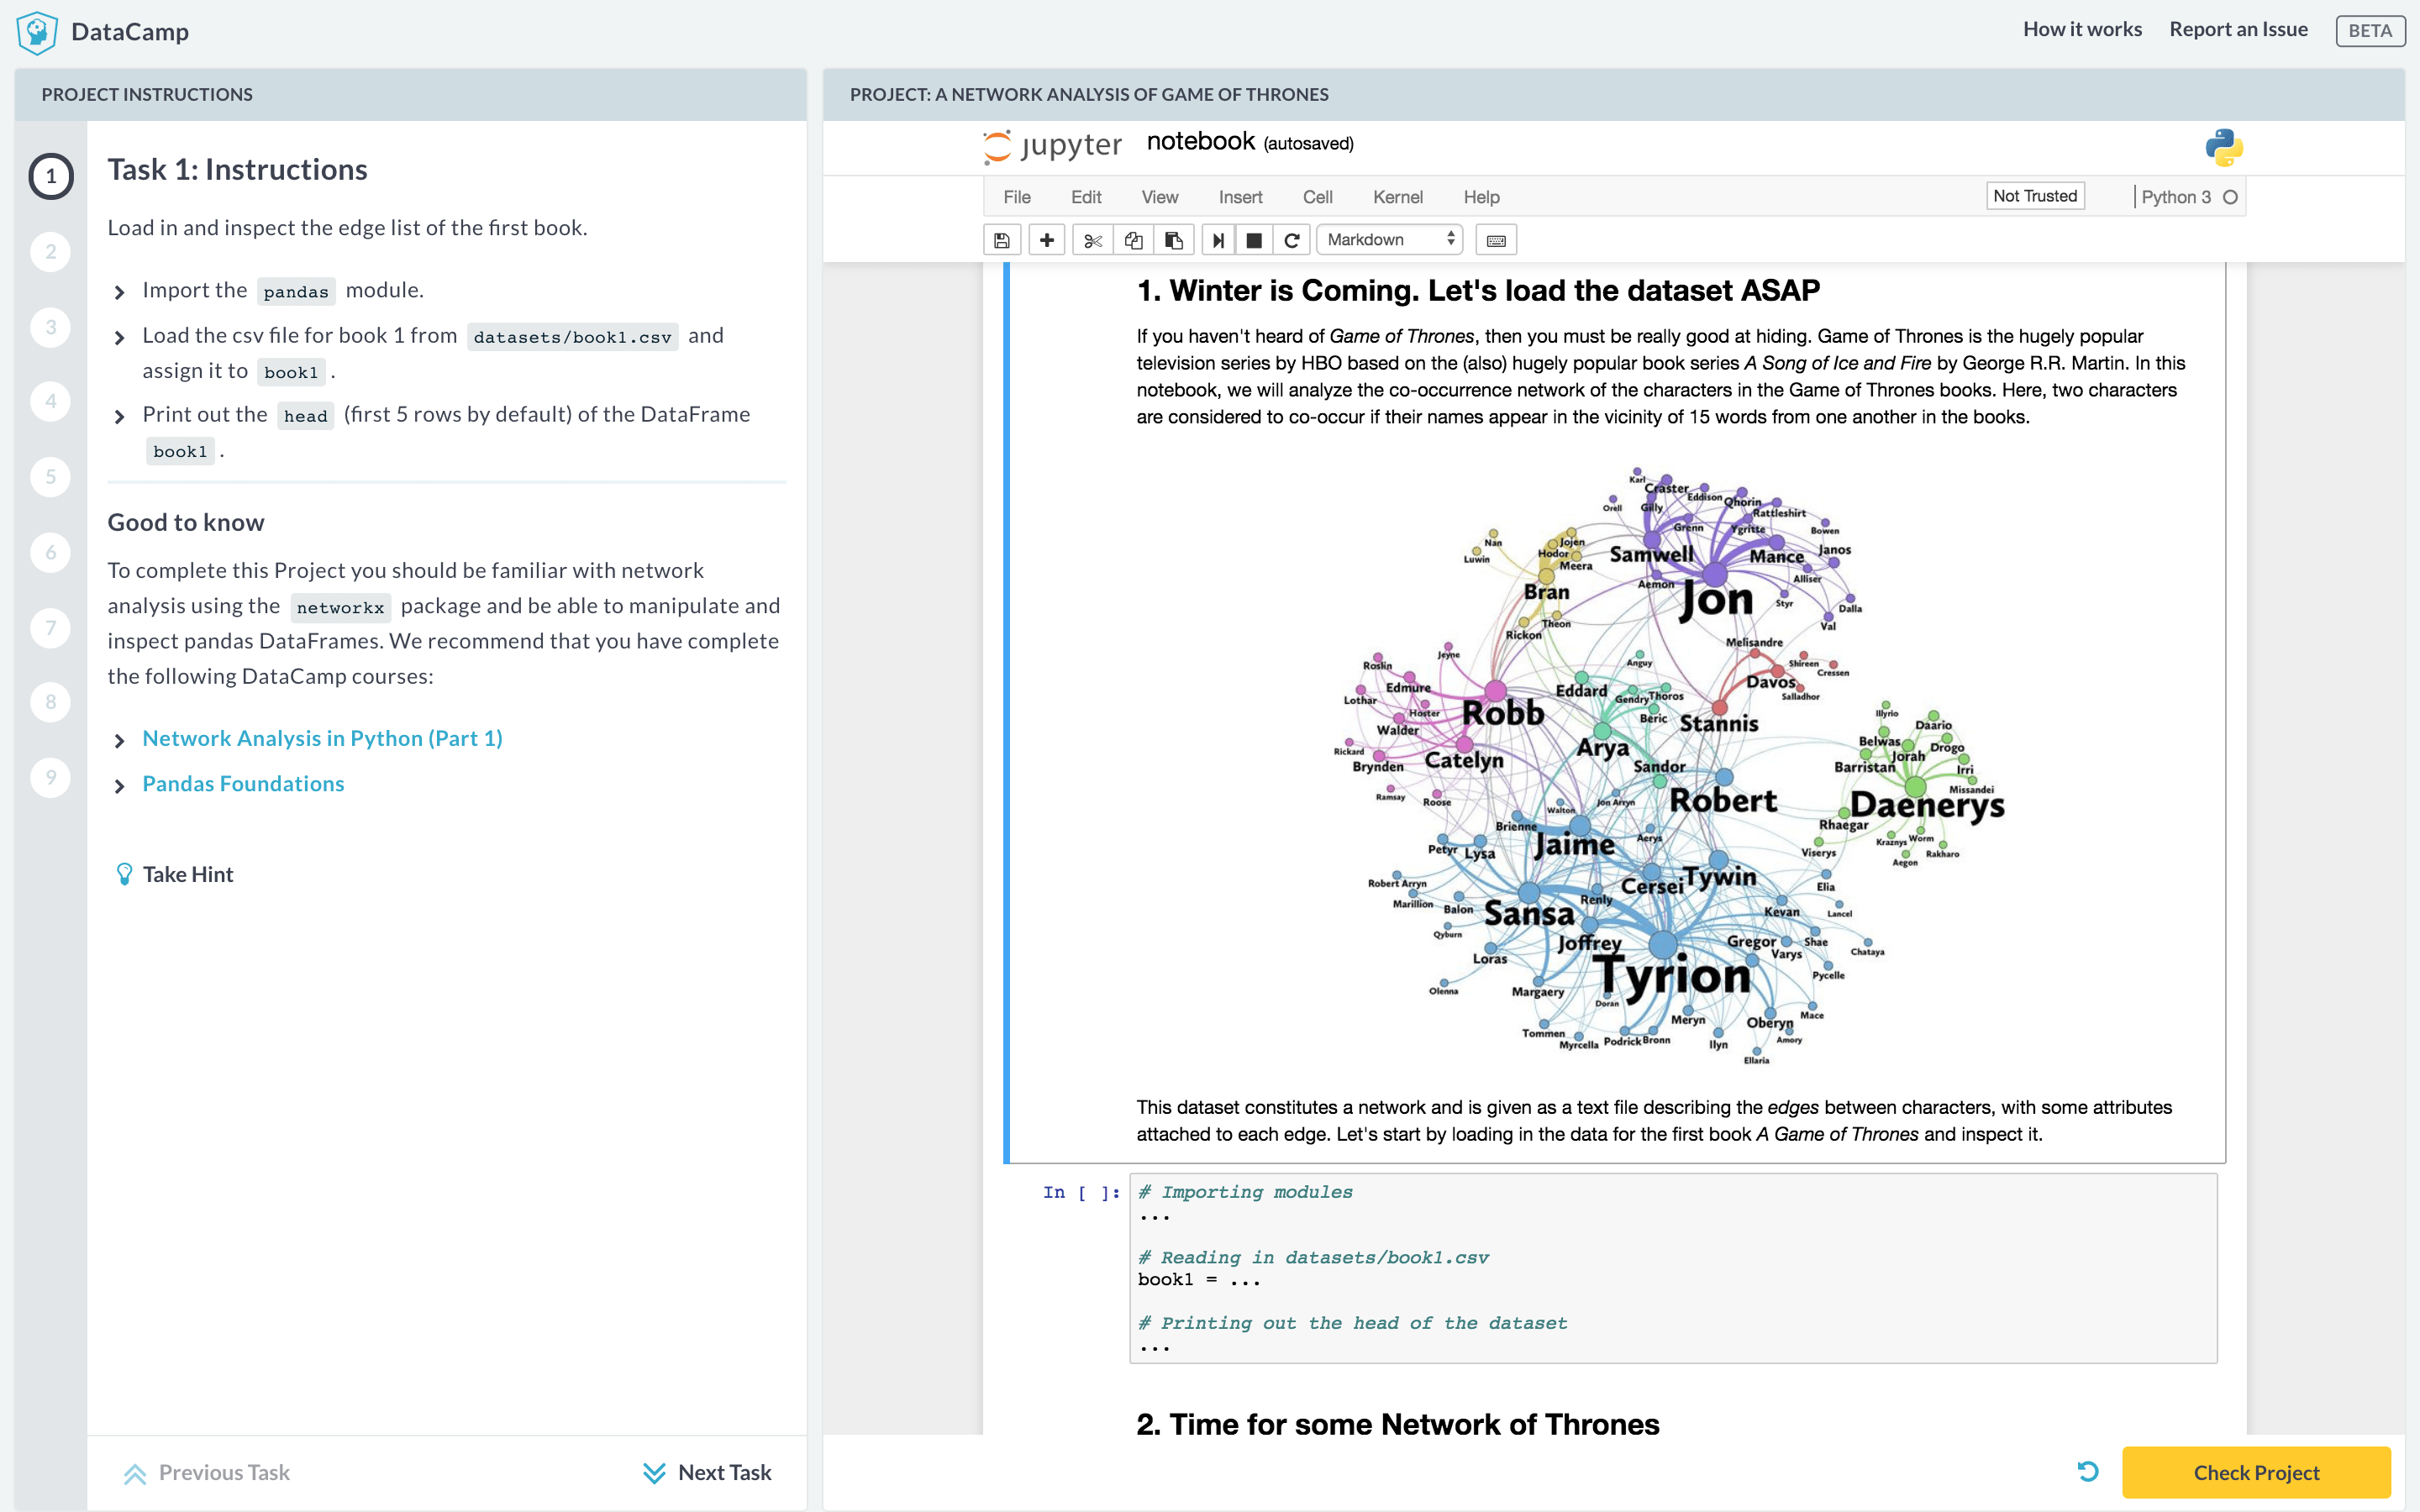Image resolution: width=2420 pixels, height=1512 pixels.
Task: Go to Previous Task
Action: [206, 1472]
